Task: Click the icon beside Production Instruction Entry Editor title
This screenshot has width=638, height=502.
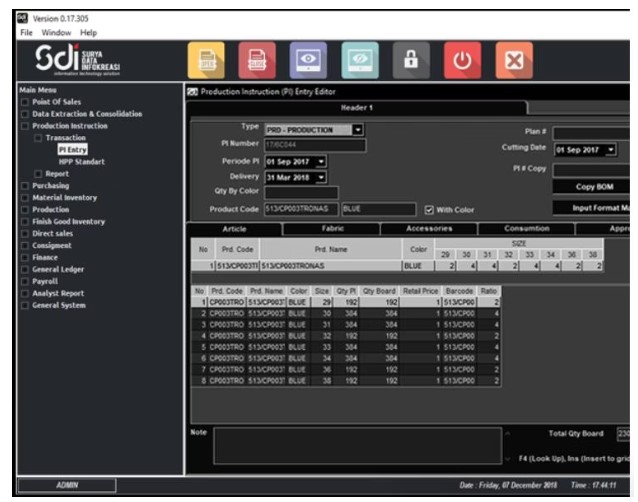Action: 192,92
